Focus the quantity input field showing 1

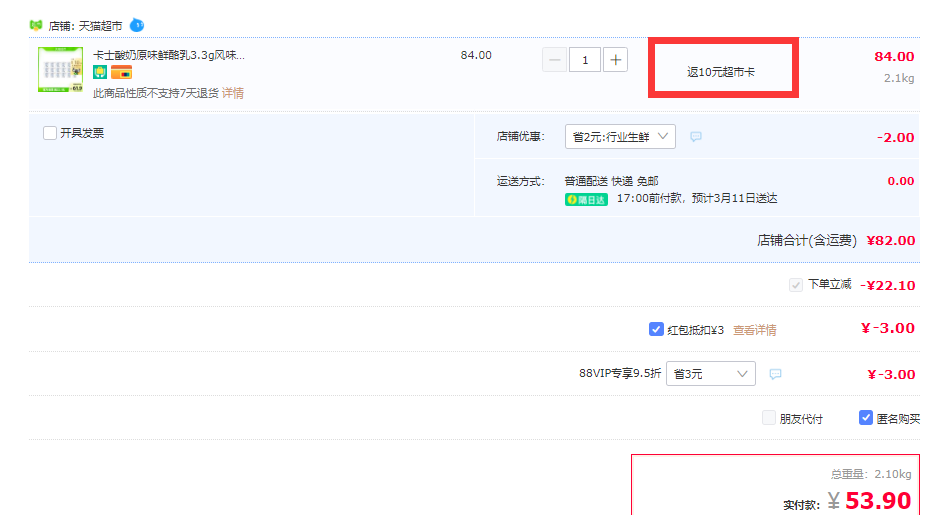point(585,59)
